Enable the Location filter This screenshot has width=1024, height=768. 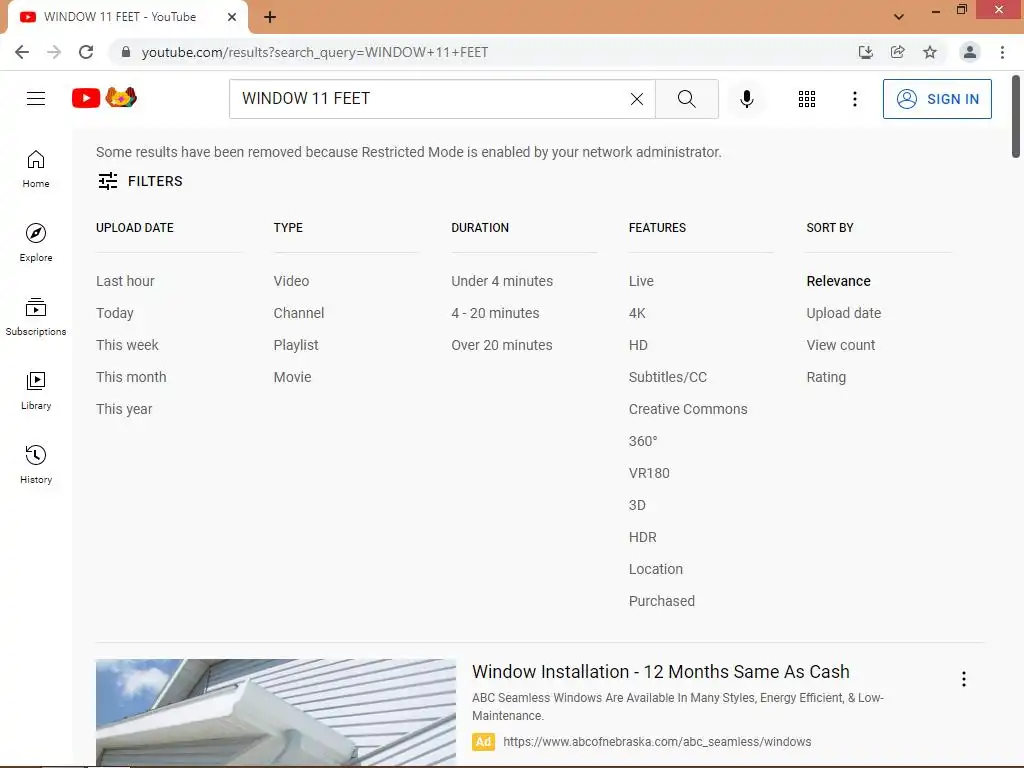pos(656,569)
